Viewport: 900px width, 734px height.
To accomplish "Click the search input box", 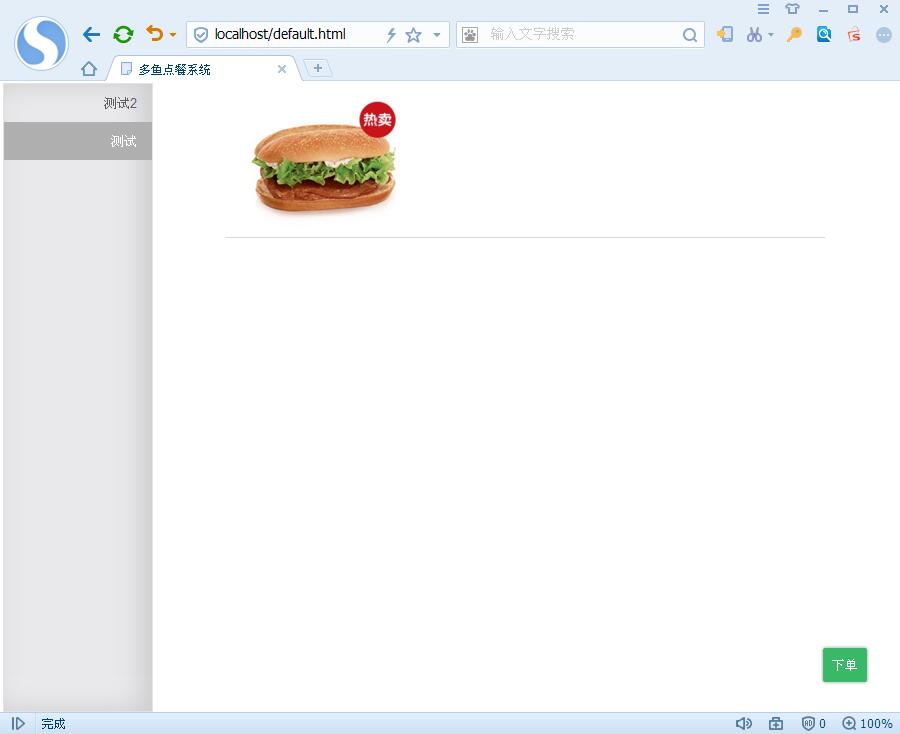I will [580, 34].
